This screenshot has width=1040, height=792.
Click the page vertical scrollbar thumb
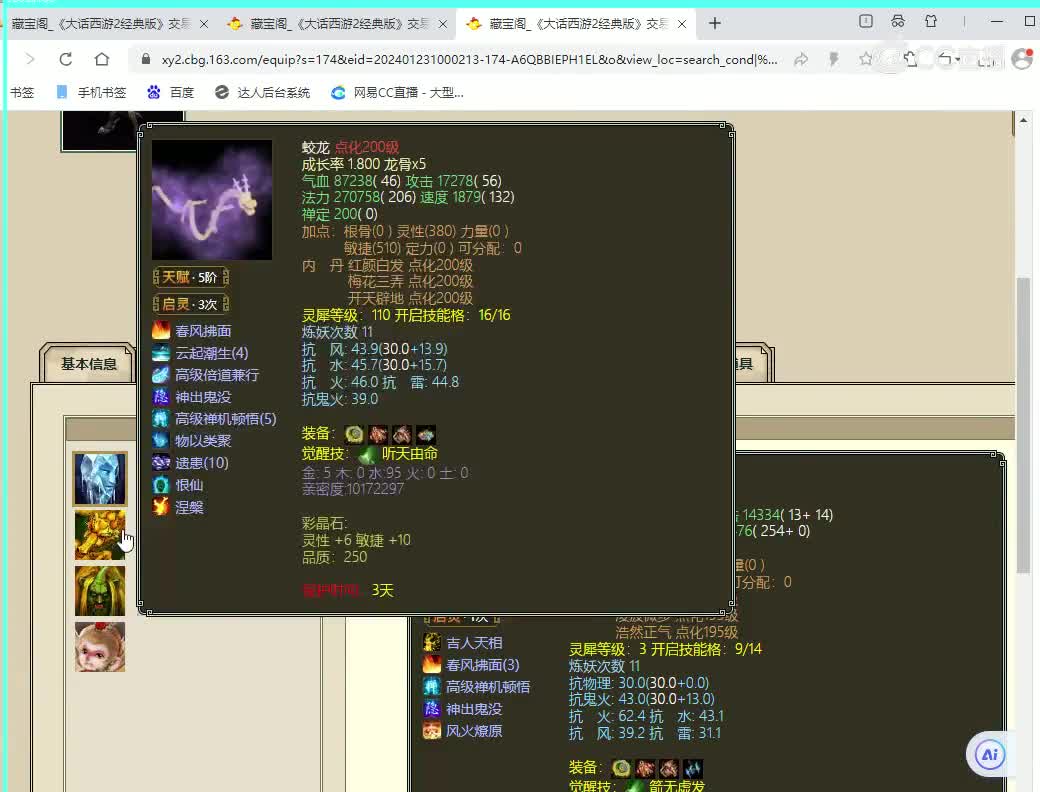tap(1023, 425)
